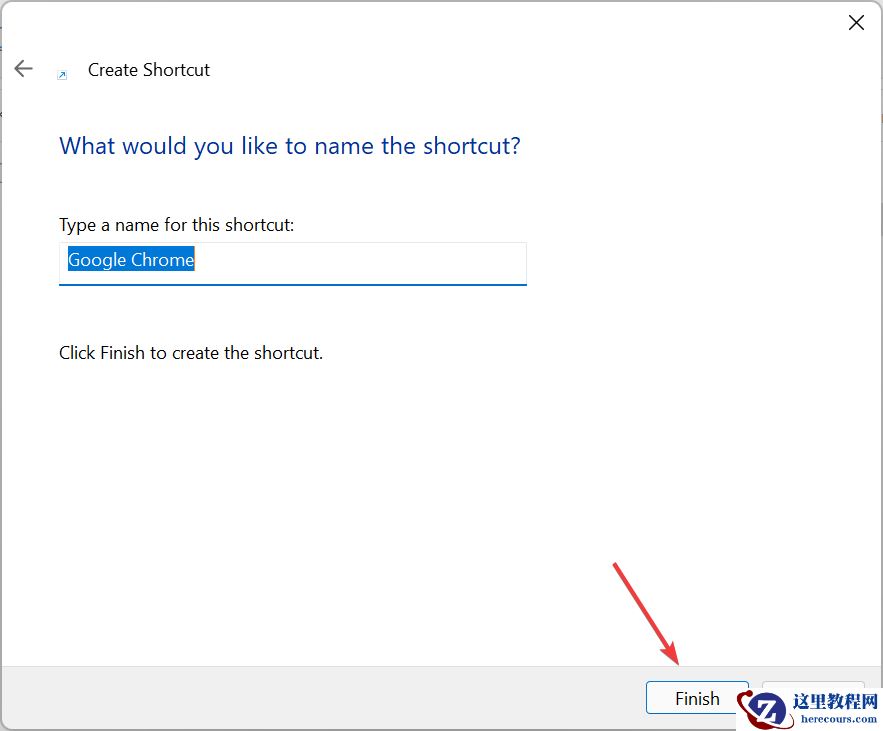Close the Create Shortcut dialog
The width and height of the screenshot is (883, 731).
click(x=856, y=23)
